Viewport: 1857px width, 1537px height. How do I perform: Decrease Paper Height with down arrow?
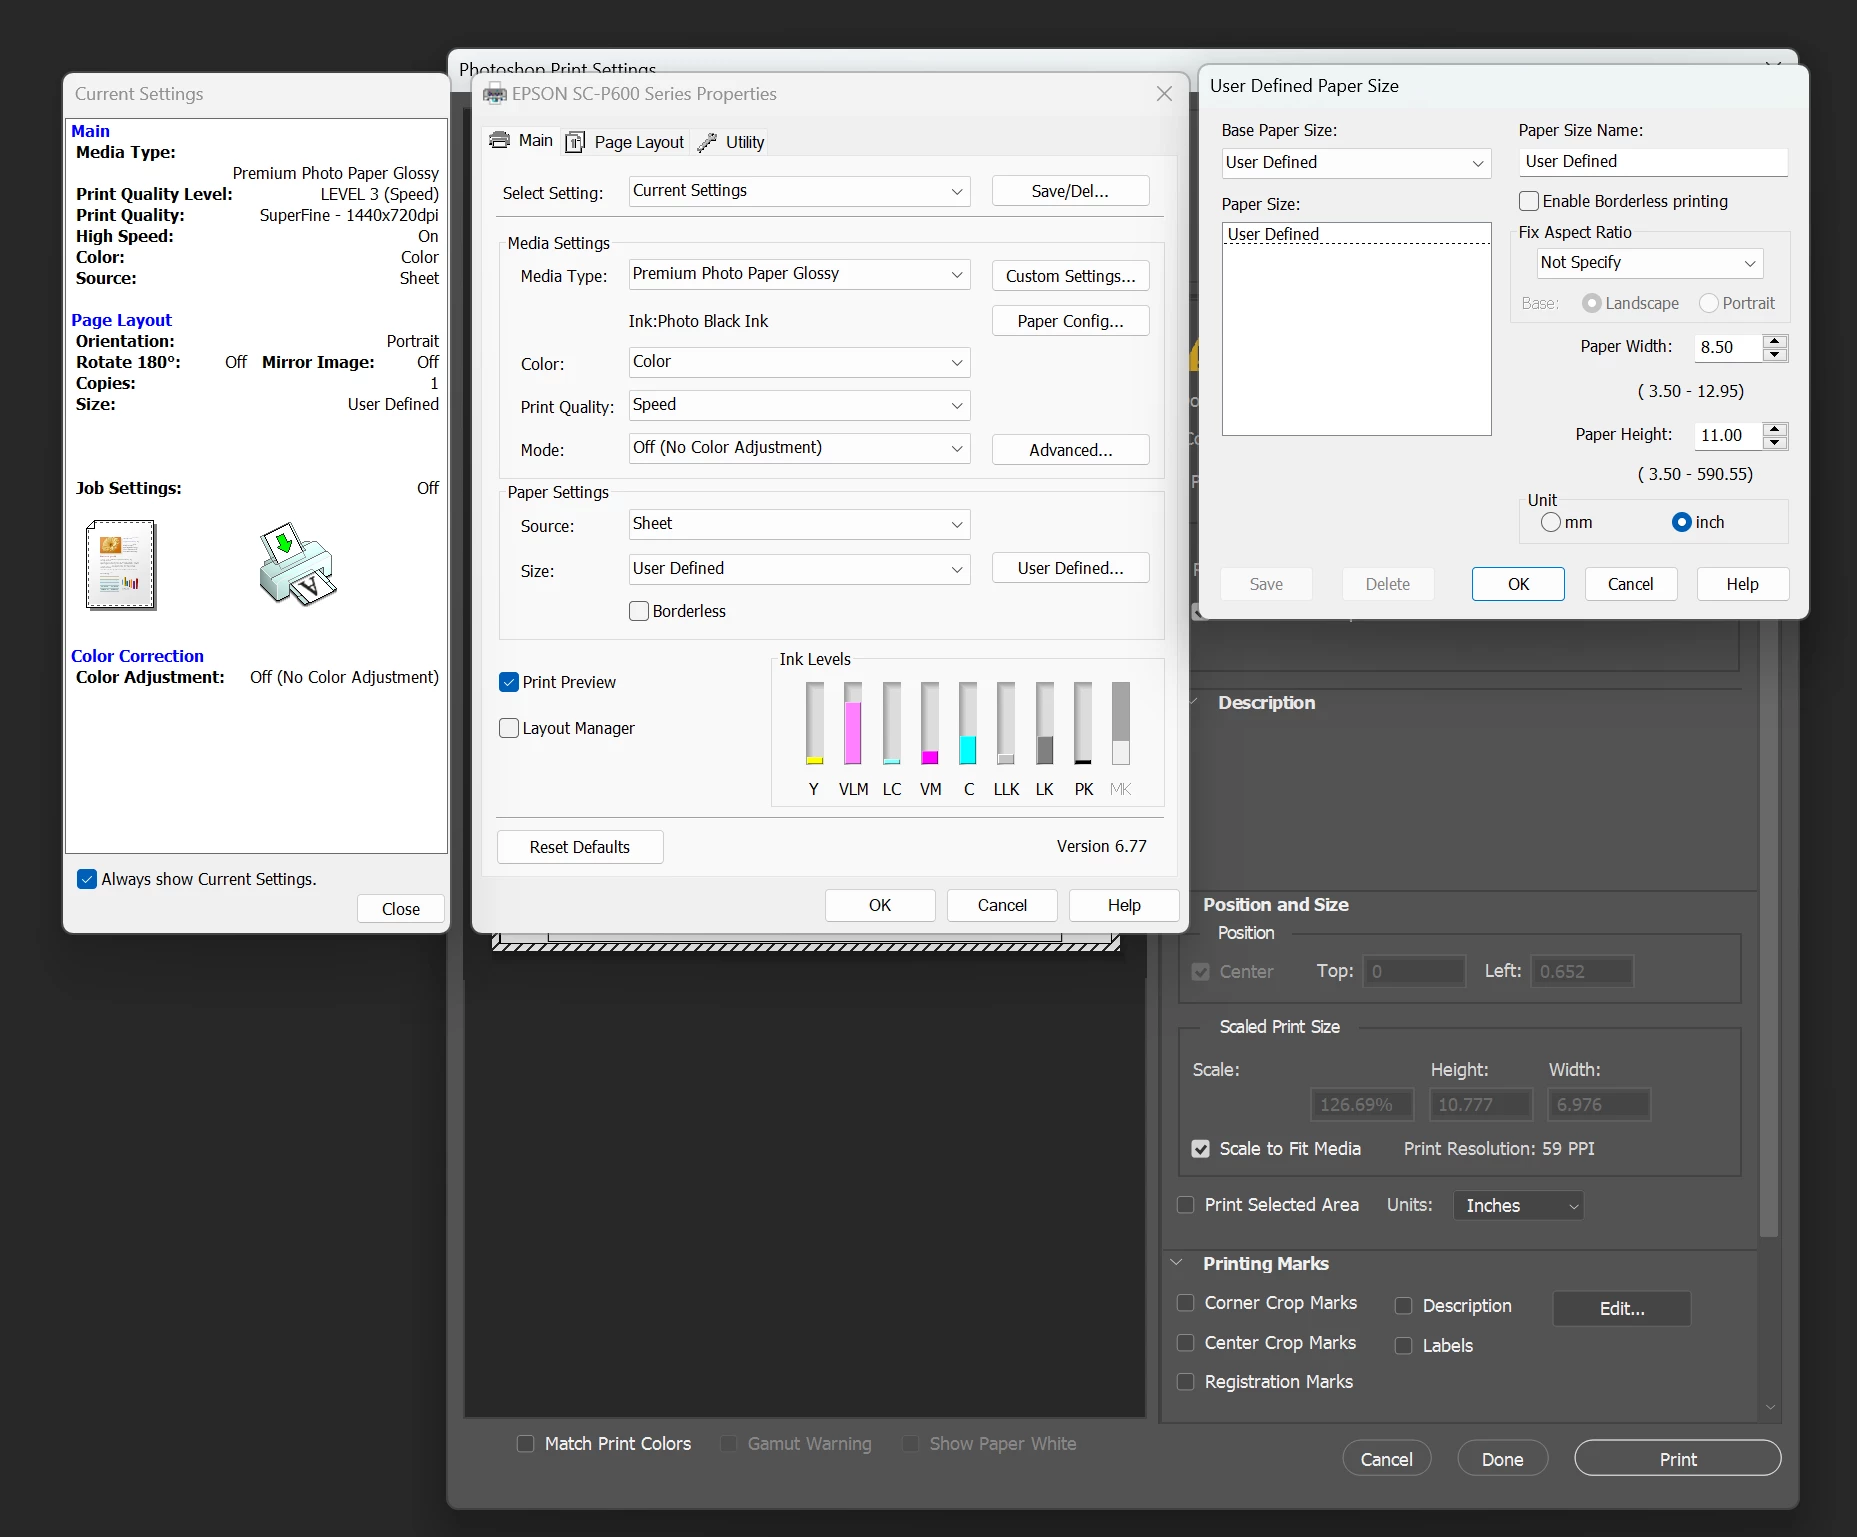(1775, 442)
